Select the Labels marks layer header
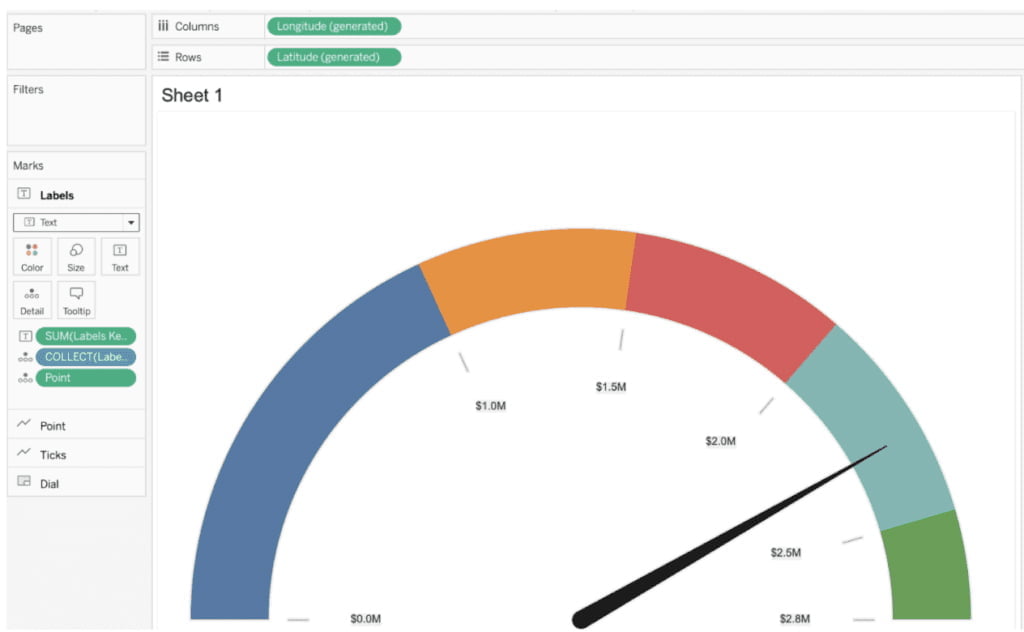 point(56,195)
